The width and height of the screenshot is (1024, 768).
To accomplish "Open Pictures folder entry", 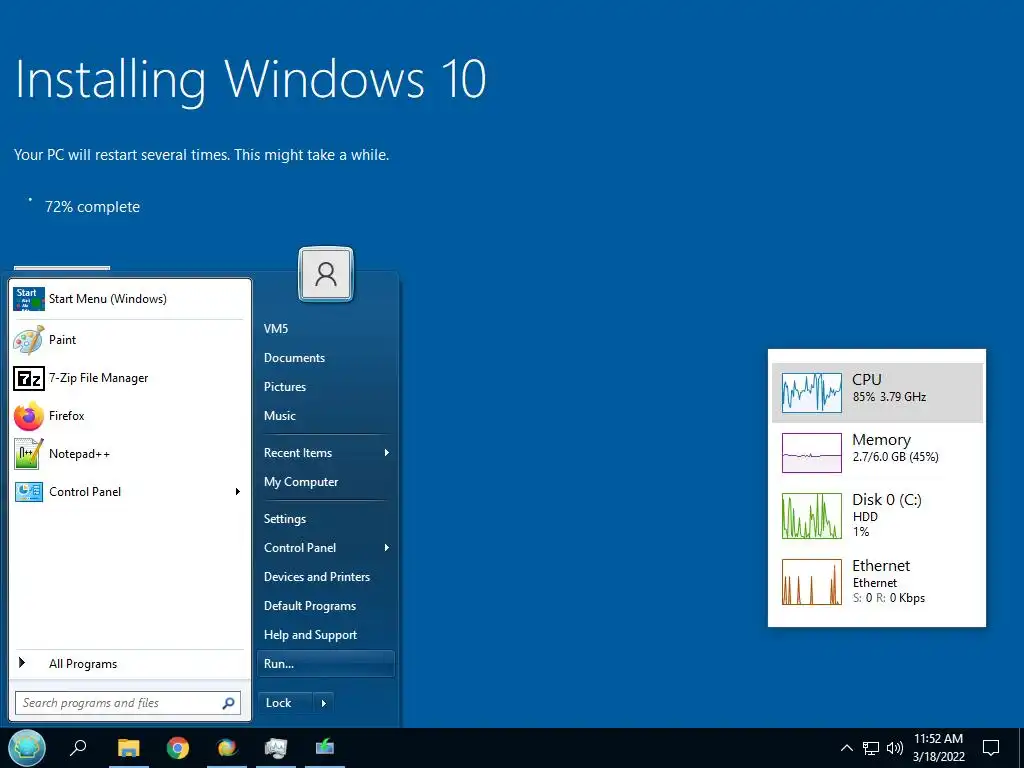I will 285,387.
